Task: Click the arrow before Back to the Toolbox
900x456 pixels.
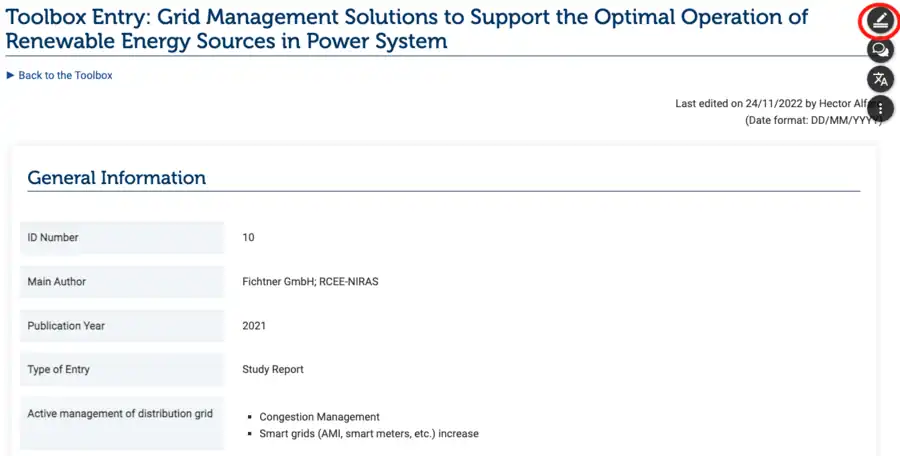Action: [11, 76]
